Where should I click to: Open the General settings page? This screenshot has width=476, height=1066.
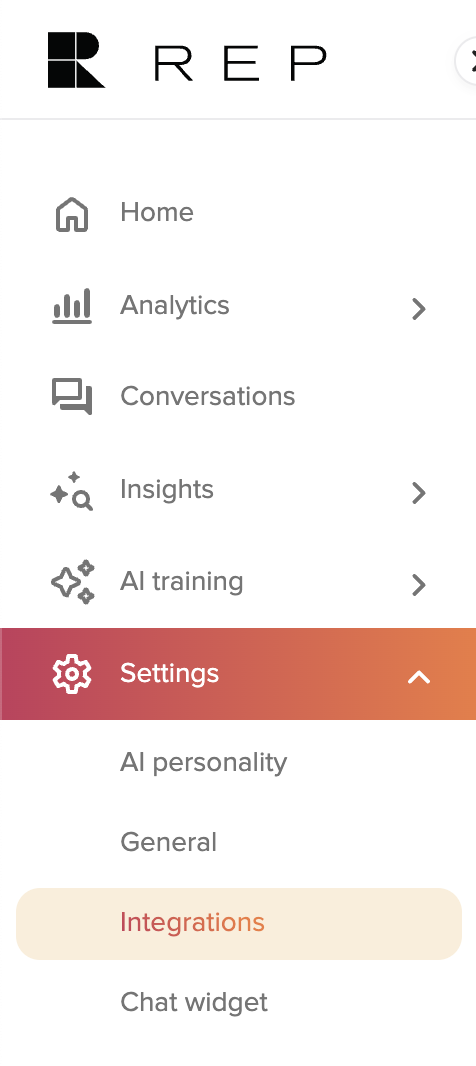pos(169,842)
